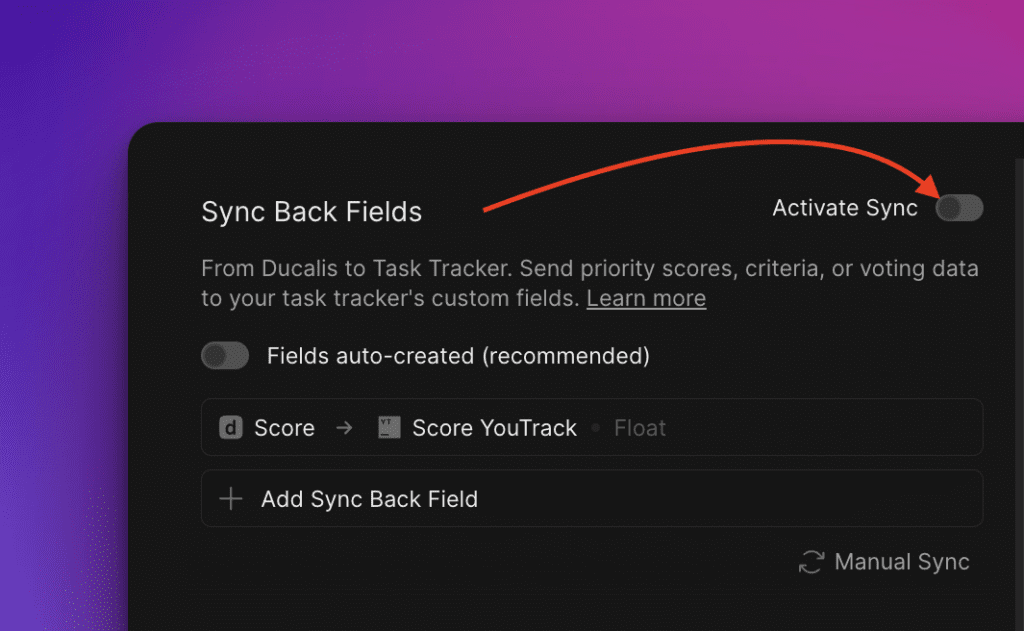Click the Ducalis 'd' Score icon

click(231, 428)
